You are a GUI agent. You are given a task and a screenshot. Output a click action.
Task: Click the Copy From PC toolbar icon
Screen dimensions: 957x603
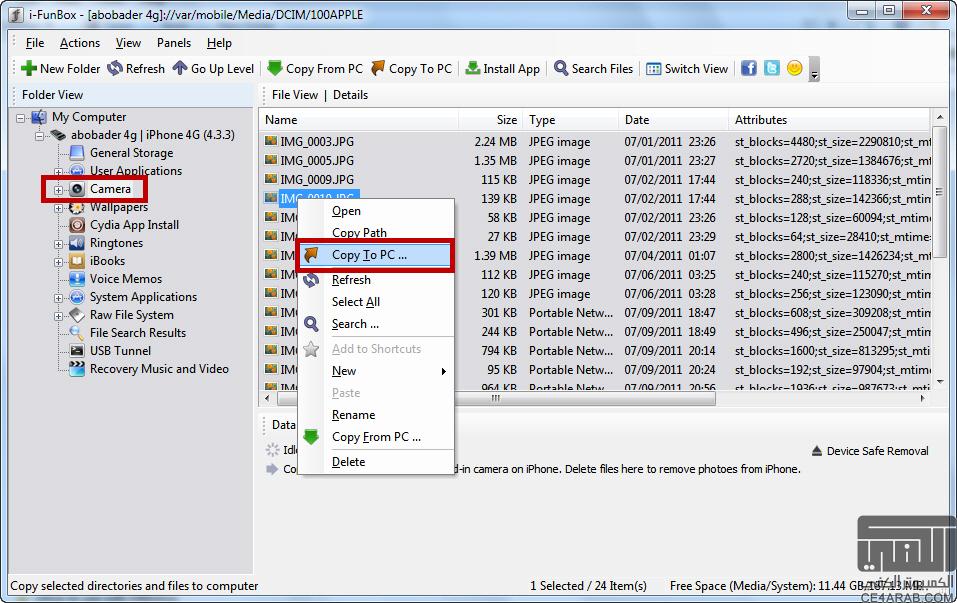(275, 68)
